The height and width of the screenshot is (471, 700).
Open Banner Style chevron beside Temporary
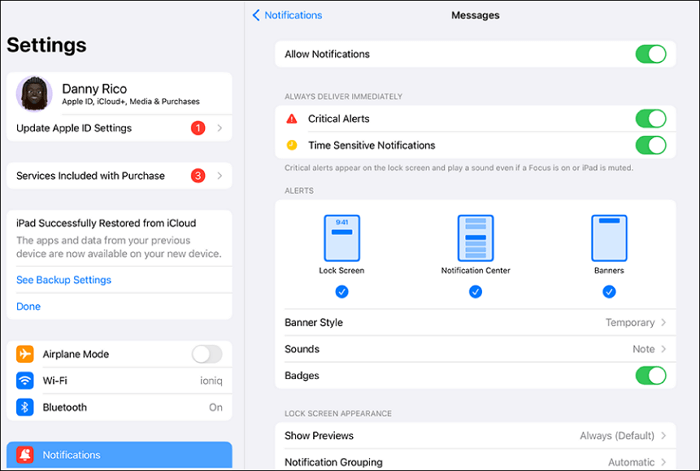click(663, 322)
